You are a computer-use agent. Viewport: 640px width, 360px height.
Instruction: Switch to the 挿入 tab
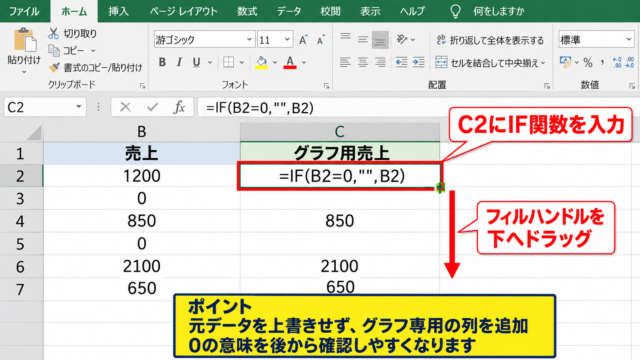pyautogui.click(x=118, y=11)
